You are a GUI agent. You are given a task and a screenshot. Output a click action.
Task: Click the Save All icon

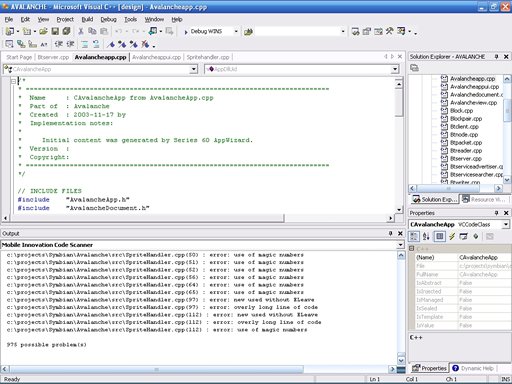[67, 31]
